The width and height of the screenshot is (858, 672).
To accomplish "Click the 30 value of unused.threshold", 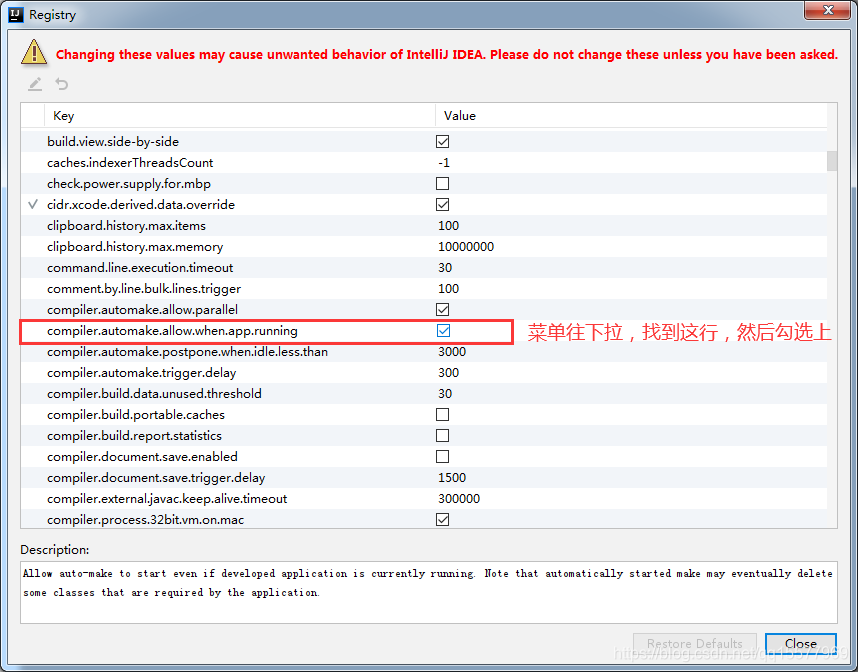I will 445,393.
